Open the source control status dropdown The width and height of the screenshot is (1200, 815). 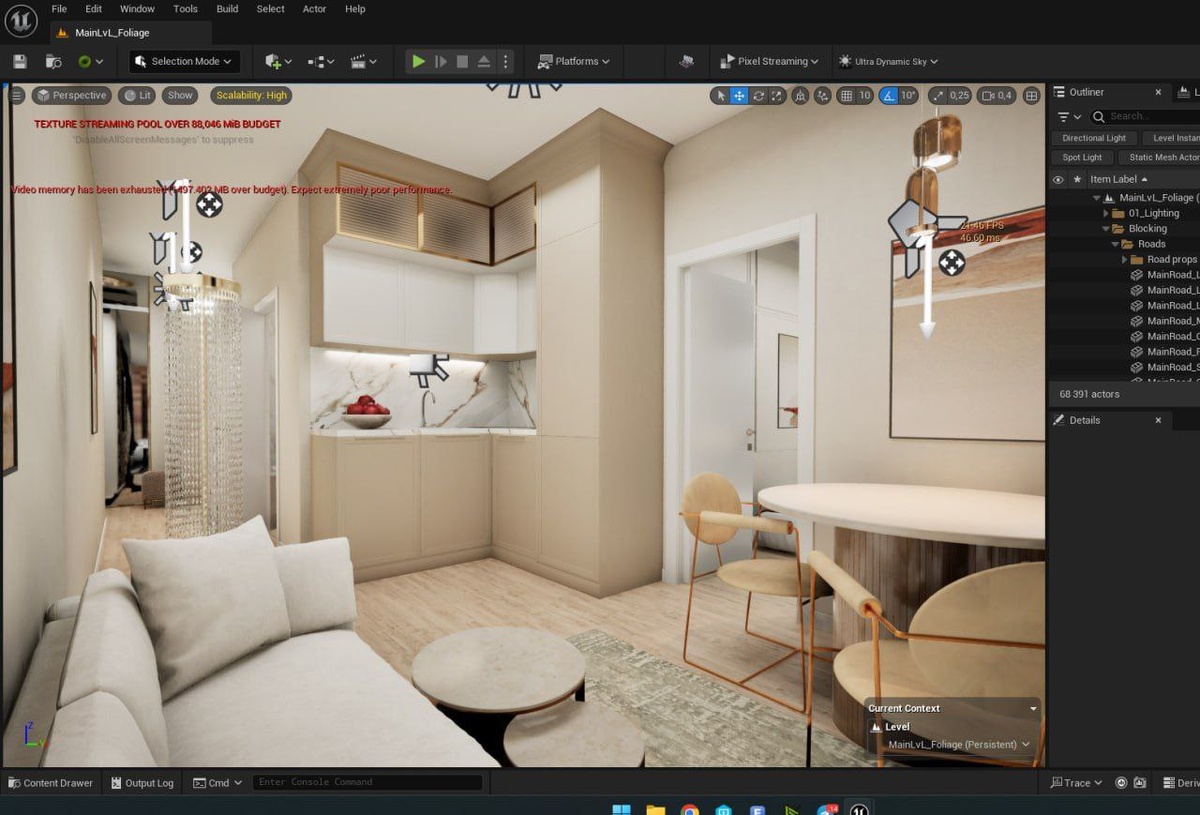[90, 61]
